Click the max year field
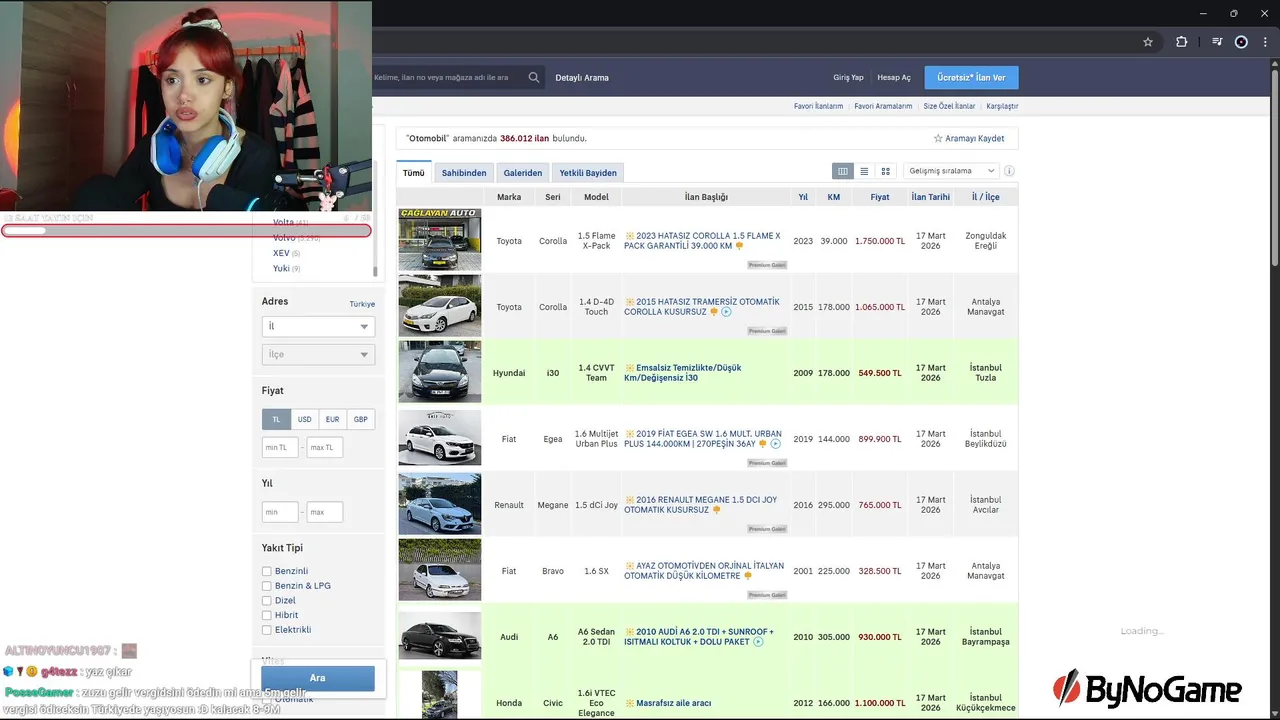This screenshot has height=720, width=1280. (325, 512)
